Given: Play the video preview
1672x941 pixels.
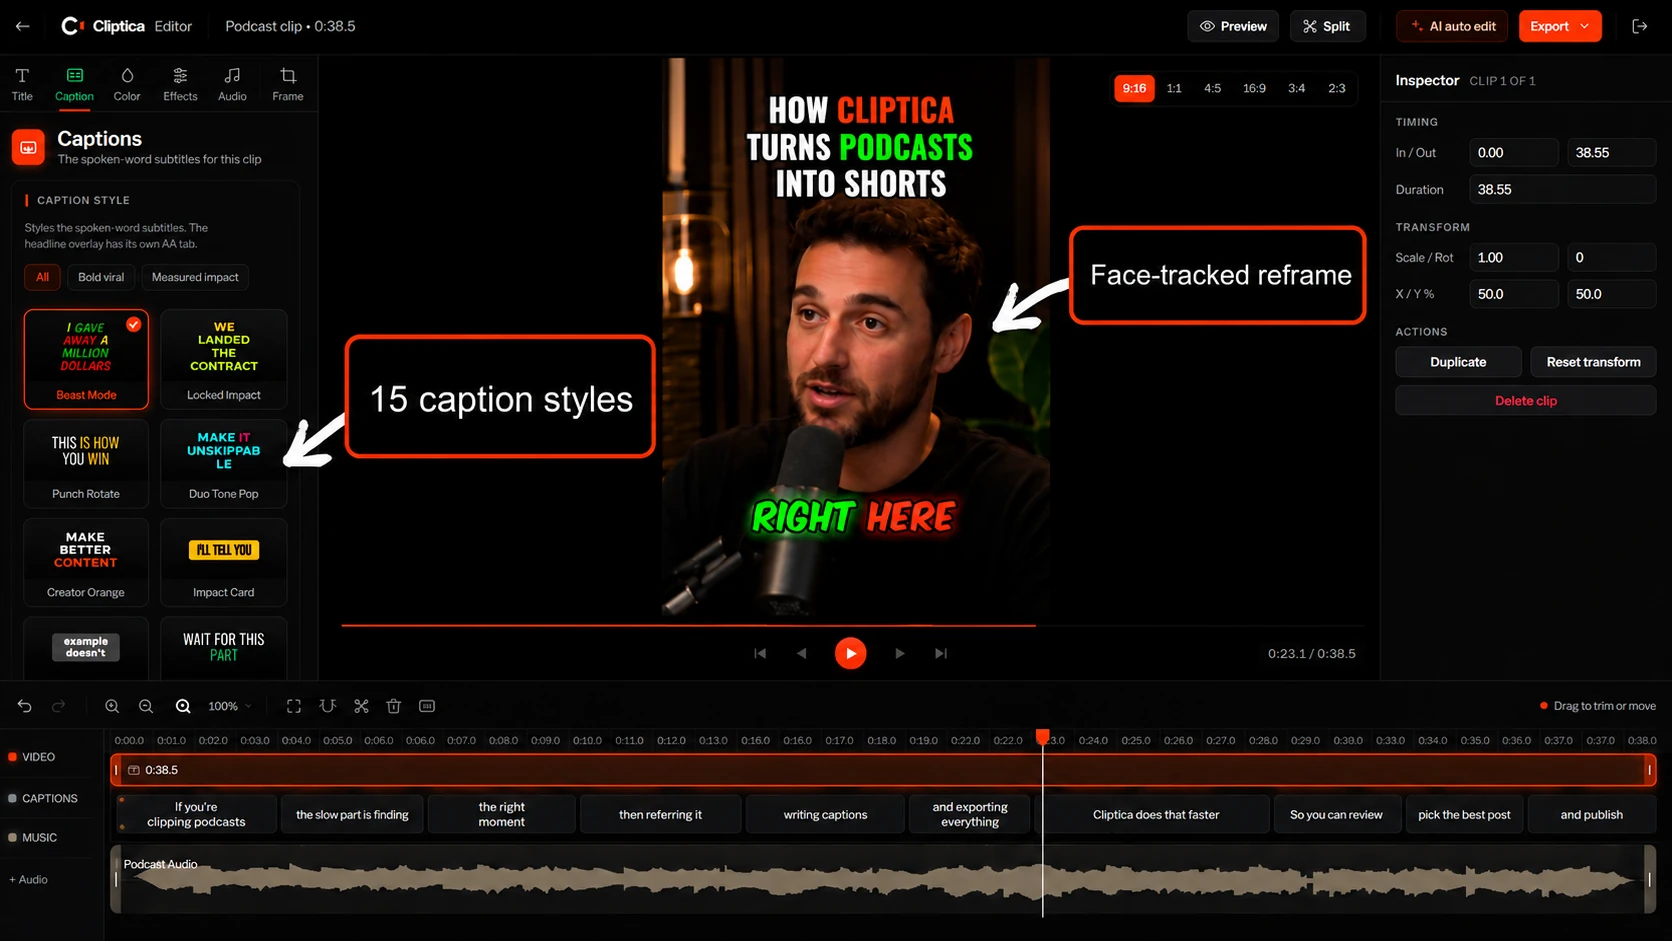Looking at the screenshot, I should tap(850, 653).
